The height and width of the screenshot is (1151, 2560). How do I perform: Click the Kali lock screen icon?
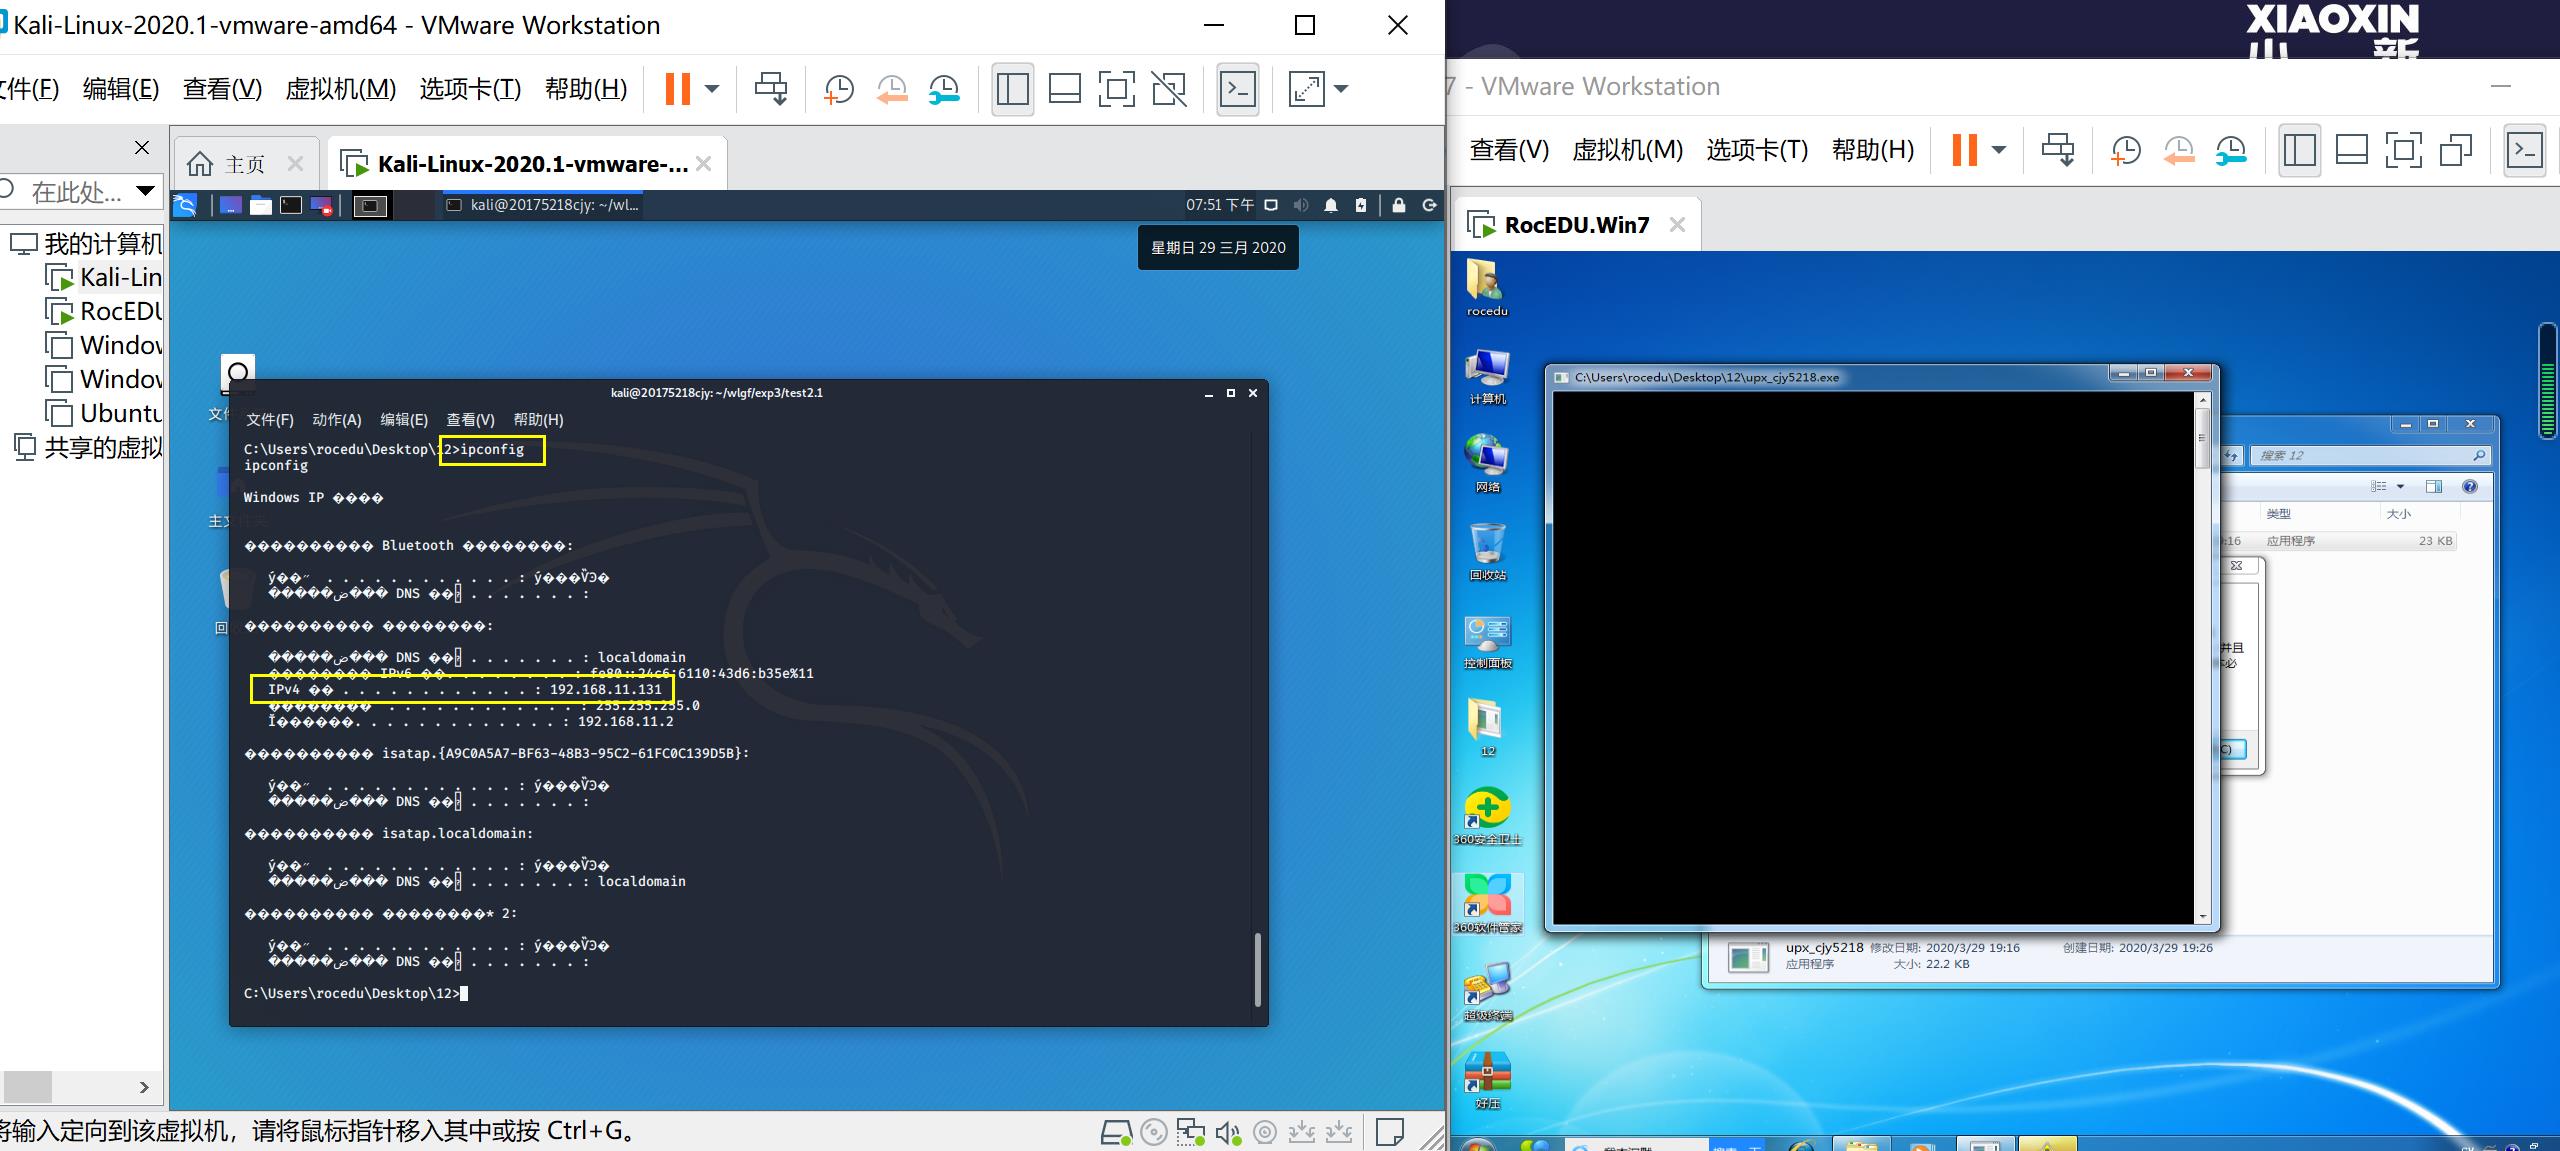pyautogui.click(x=1399, y=205)
